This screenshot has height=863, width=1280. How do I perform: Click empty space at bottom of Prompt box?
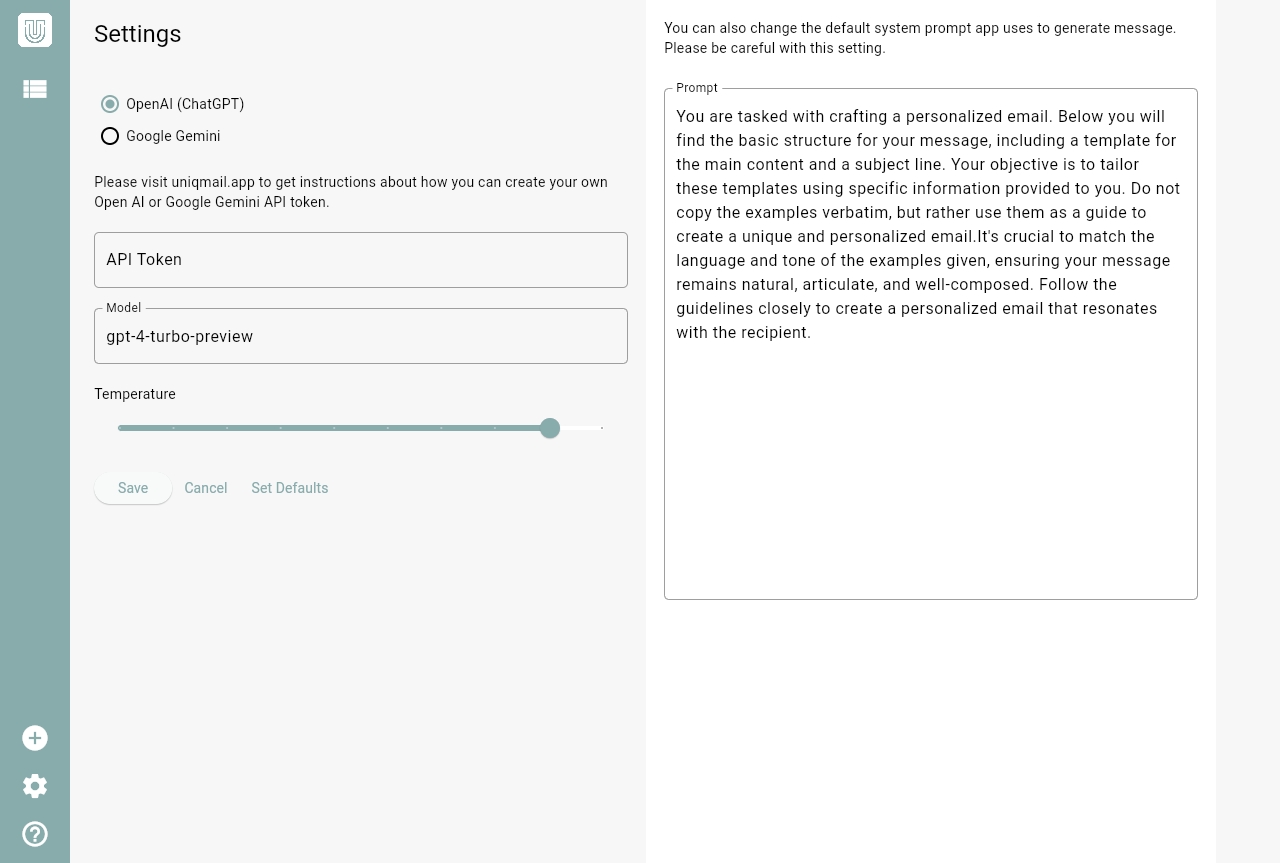[x=930, y=540]
